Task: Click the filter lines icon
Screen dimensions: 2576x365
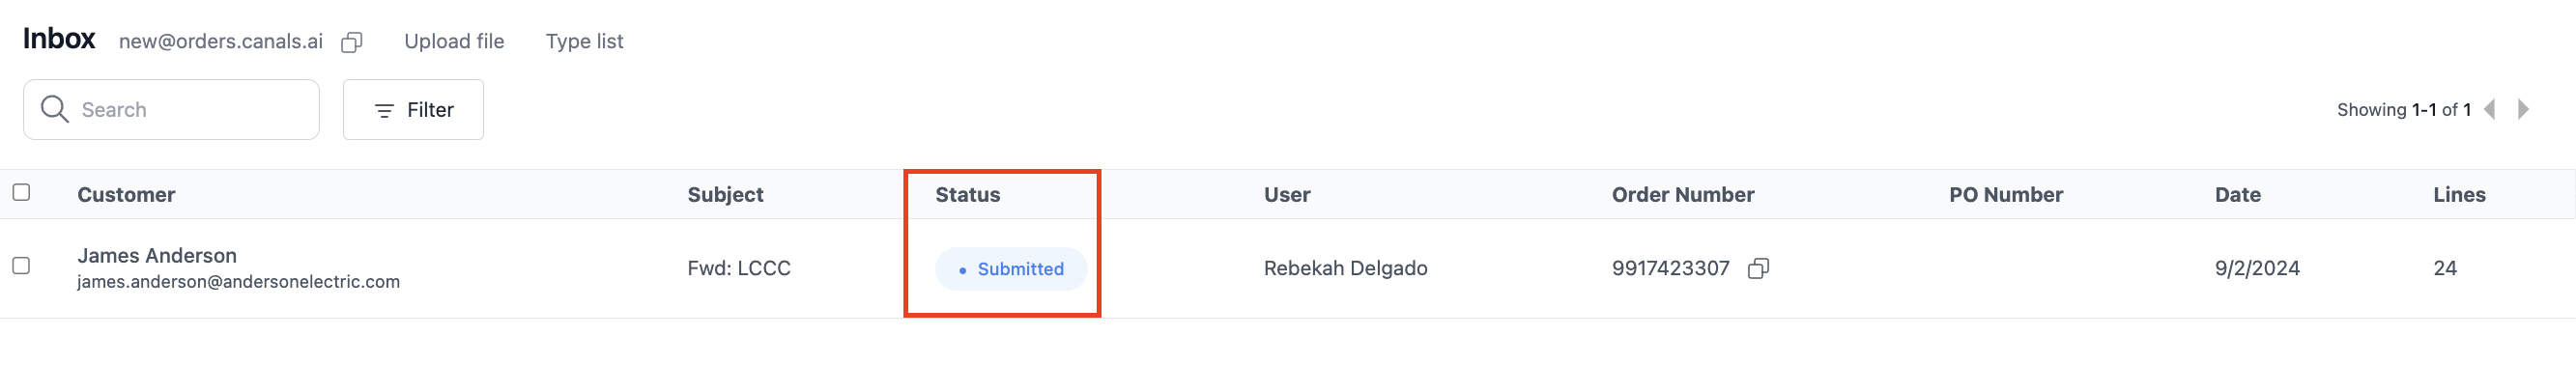Action: point(384,110)
